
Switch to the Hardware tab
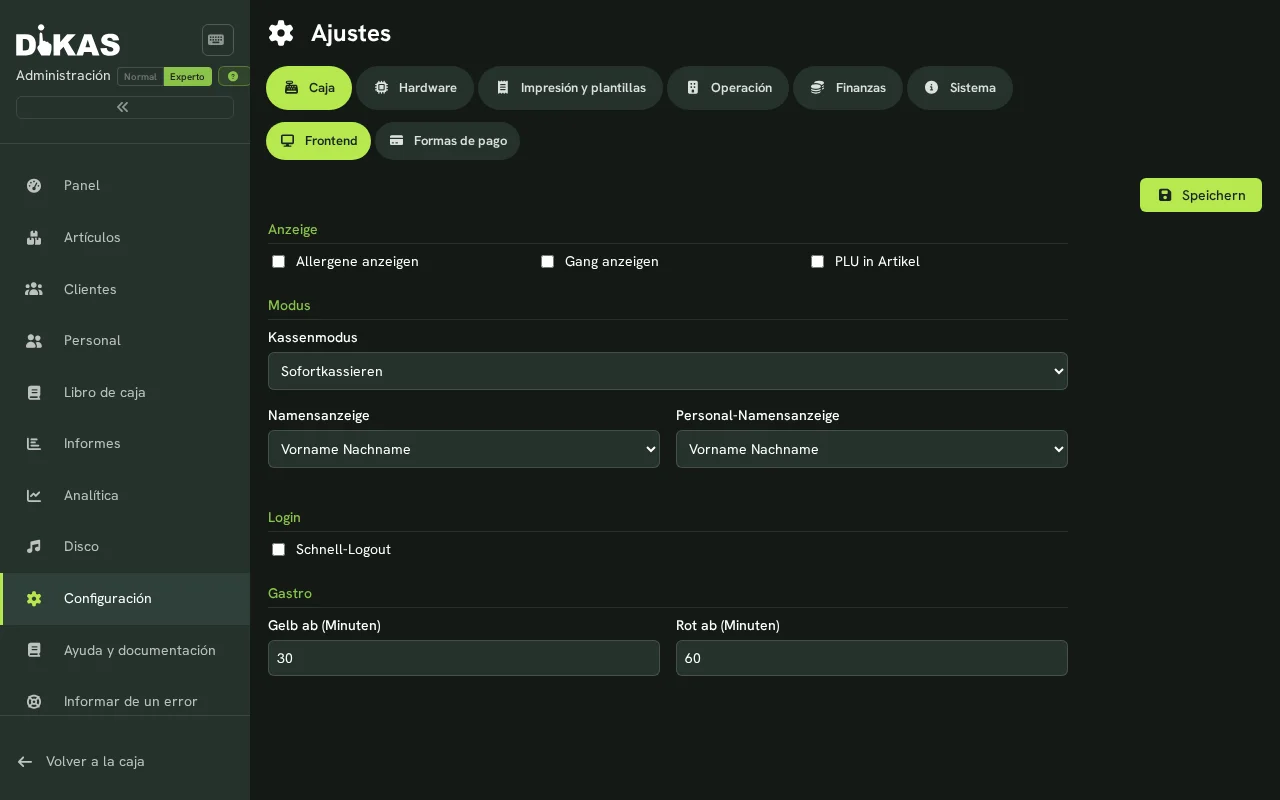click(x=415, y=88)
